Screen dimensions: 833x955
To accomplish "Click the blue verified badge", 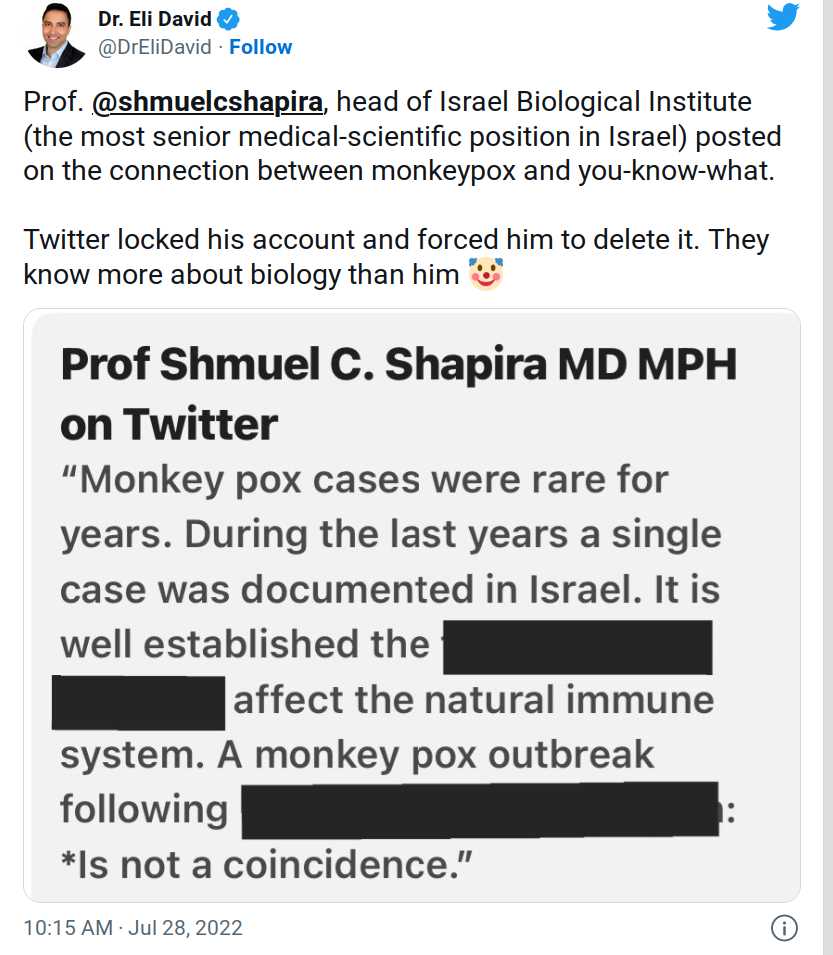I will [230, 19].
